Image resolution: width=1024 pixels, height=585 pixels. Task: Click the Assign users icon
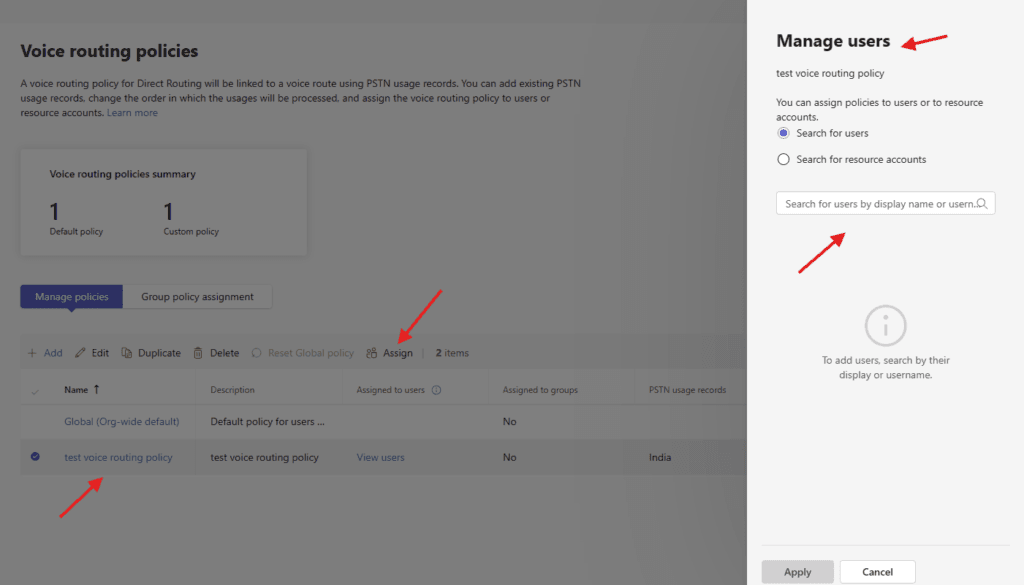tap(372, 353)
